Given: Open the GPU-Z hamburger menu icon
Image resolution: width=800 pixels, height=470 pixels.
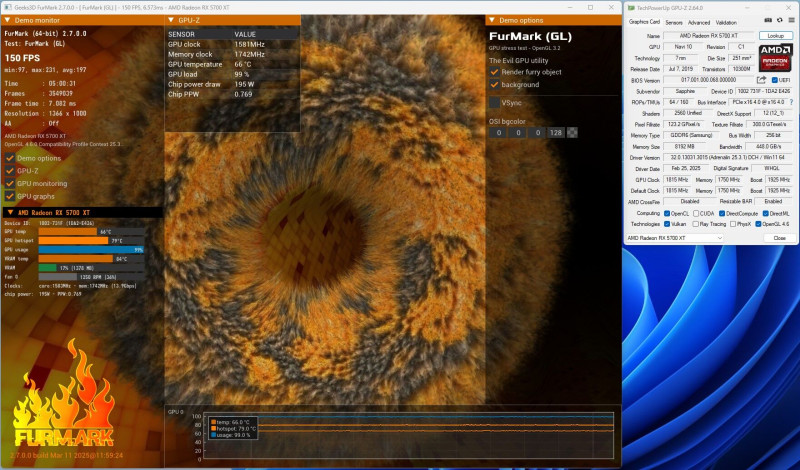Looking at the screenshot, I should click(792, 21).
